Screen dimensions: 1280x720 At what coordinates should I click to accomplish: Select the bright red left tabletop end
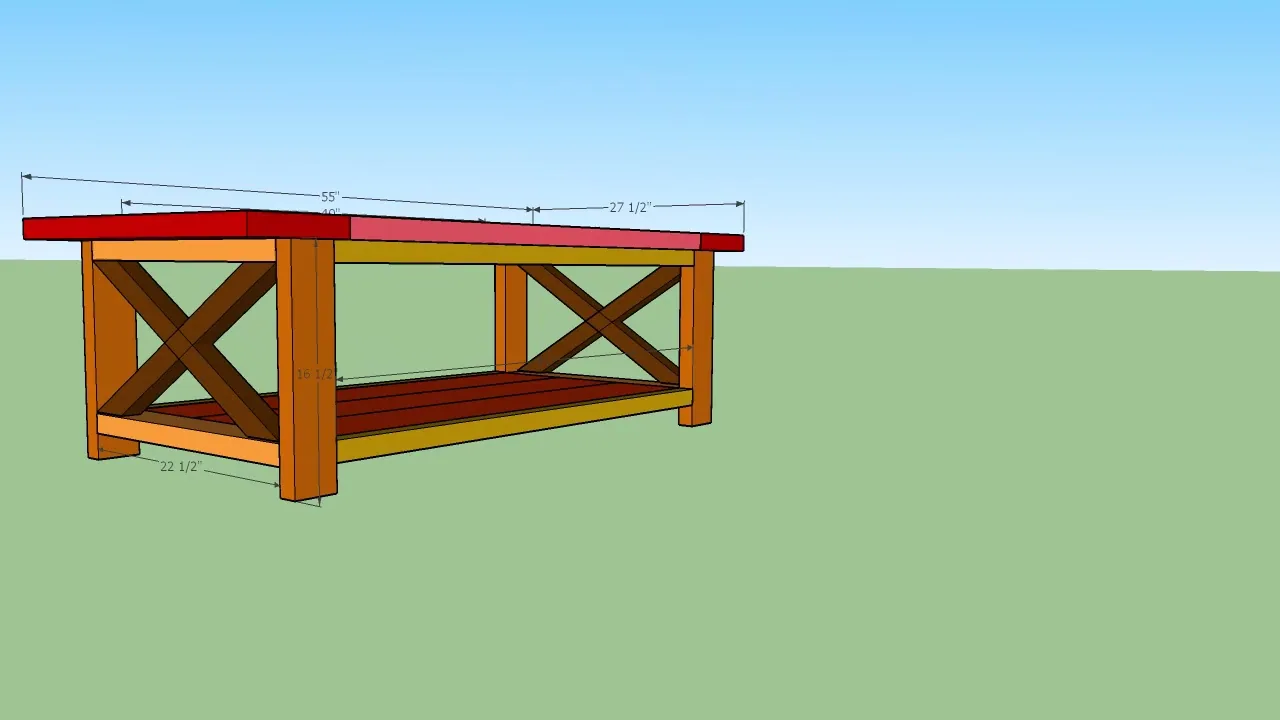pyautogui.click(x=135, y=225)
